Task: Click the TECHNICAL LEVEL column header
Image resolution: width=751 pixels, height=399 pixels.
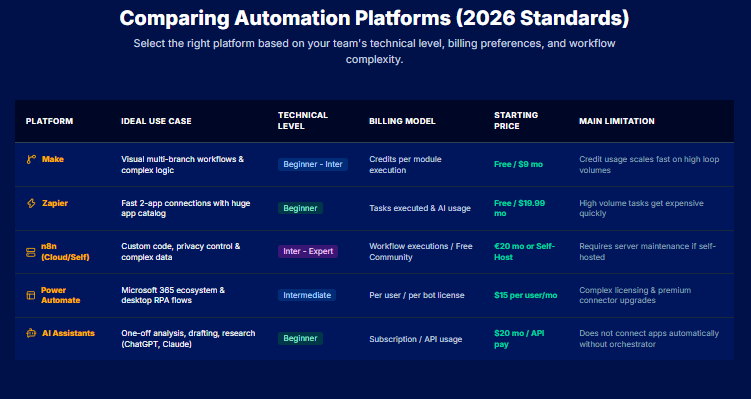Action: click(303, 121)
